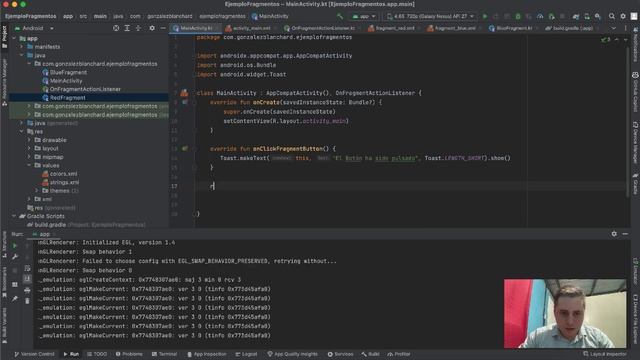
Task: Clear all Run console output
Action: (27, 301)
